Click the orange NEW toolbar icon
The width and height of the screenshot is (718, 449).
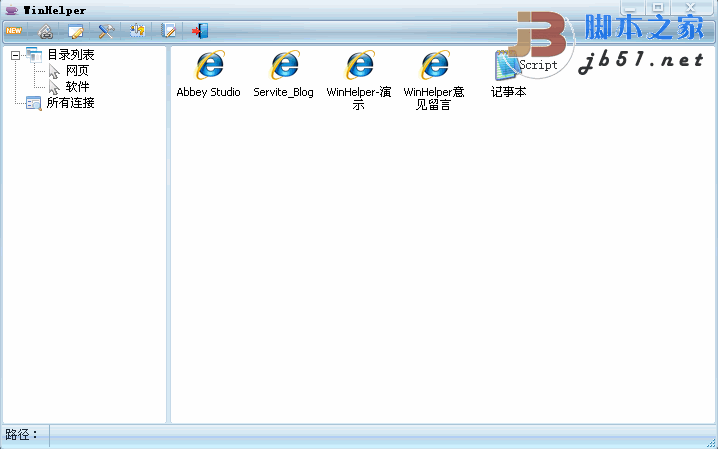[14, 31]
